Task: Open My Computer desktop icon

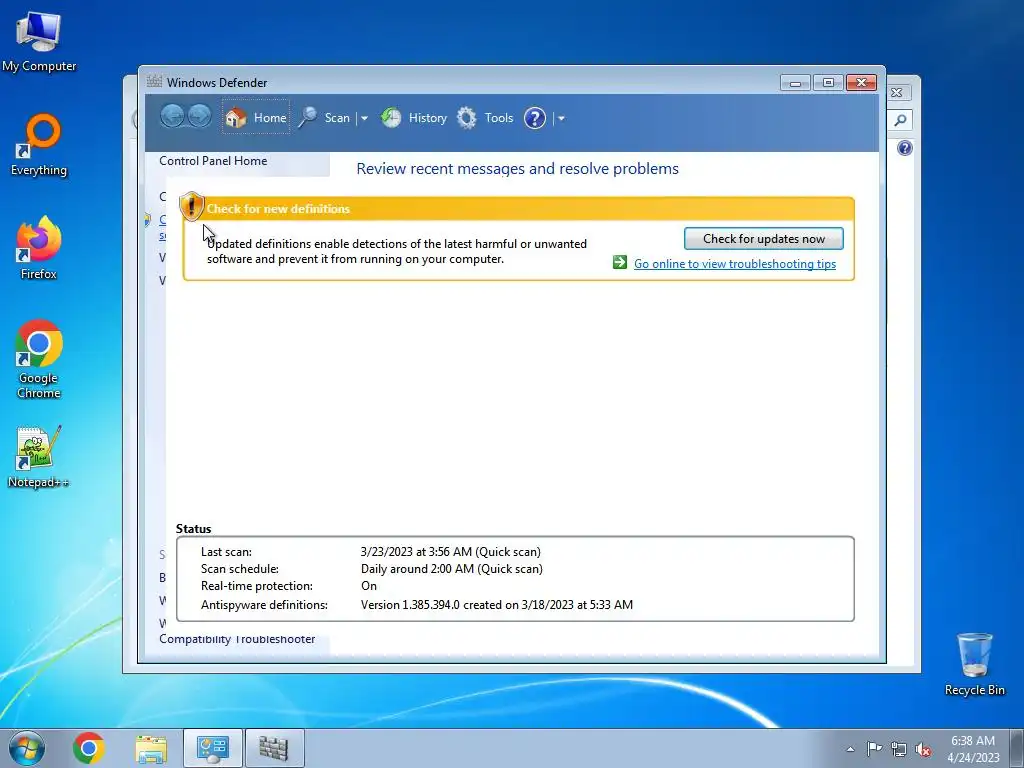Action: 39,41
